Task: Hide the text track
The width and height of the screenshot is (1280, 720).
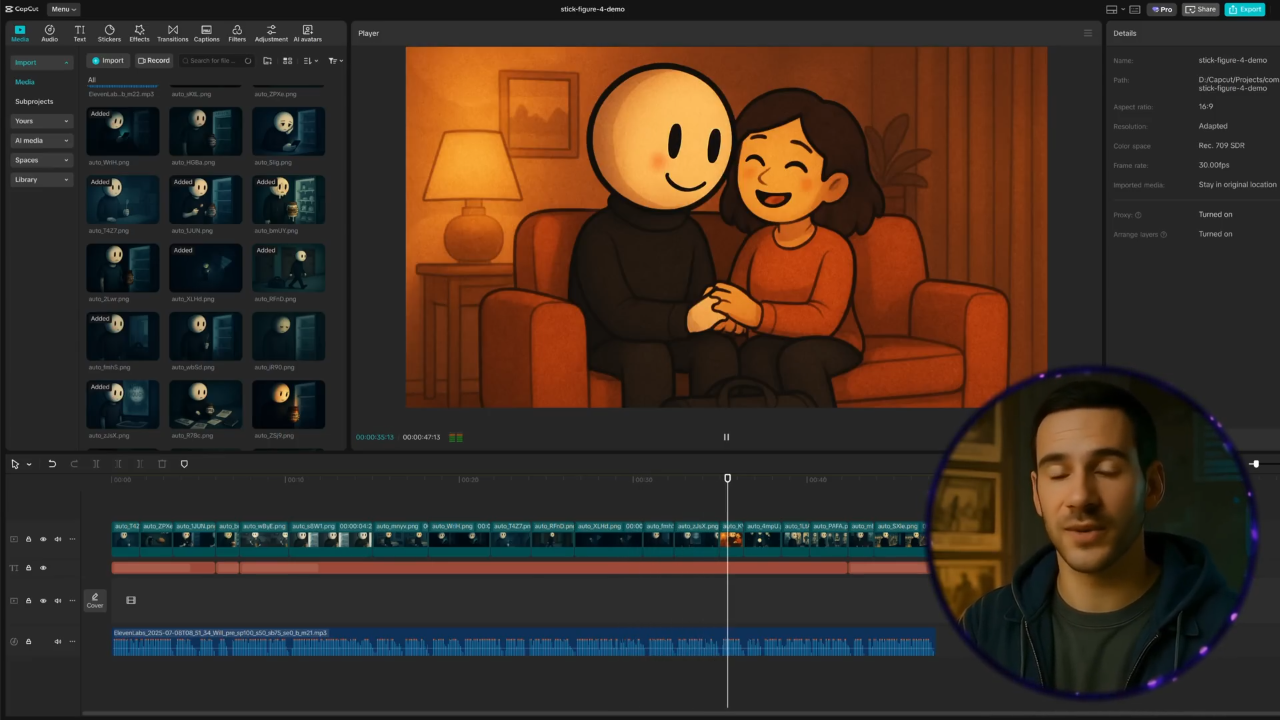Action: click(43, 568)
